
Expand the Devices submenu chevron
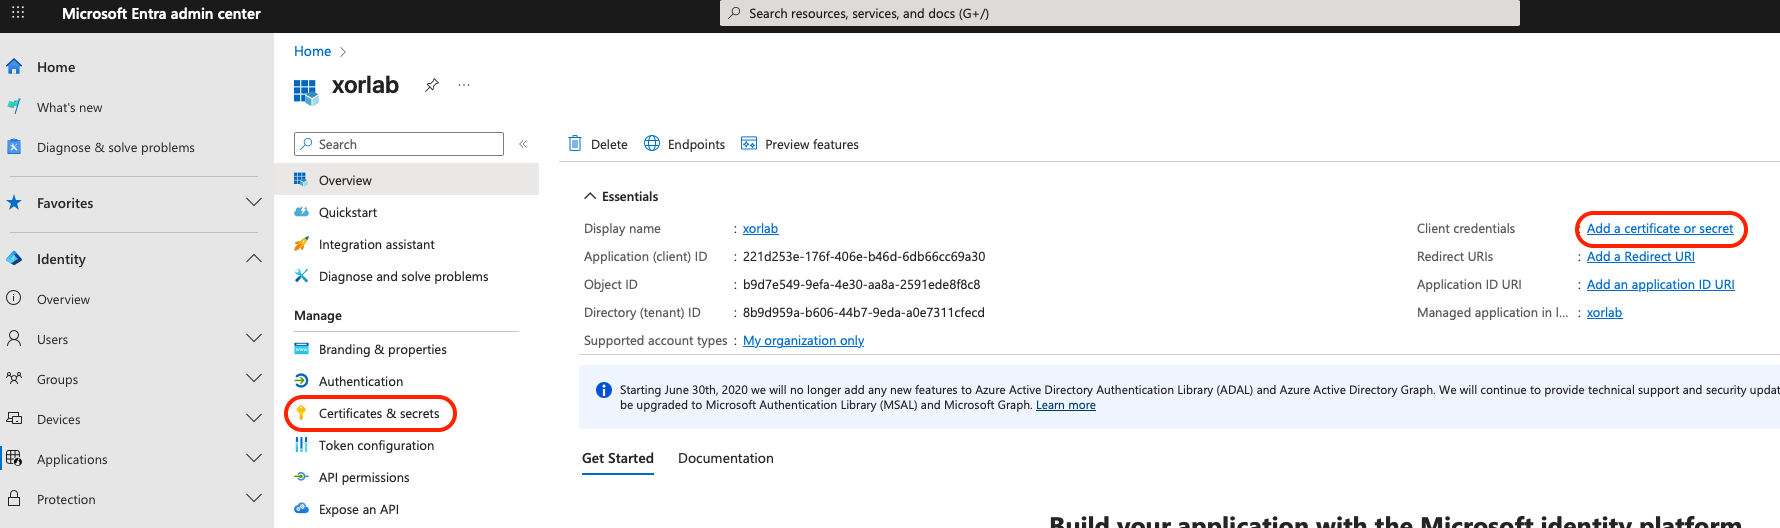[x=254, y=418]
